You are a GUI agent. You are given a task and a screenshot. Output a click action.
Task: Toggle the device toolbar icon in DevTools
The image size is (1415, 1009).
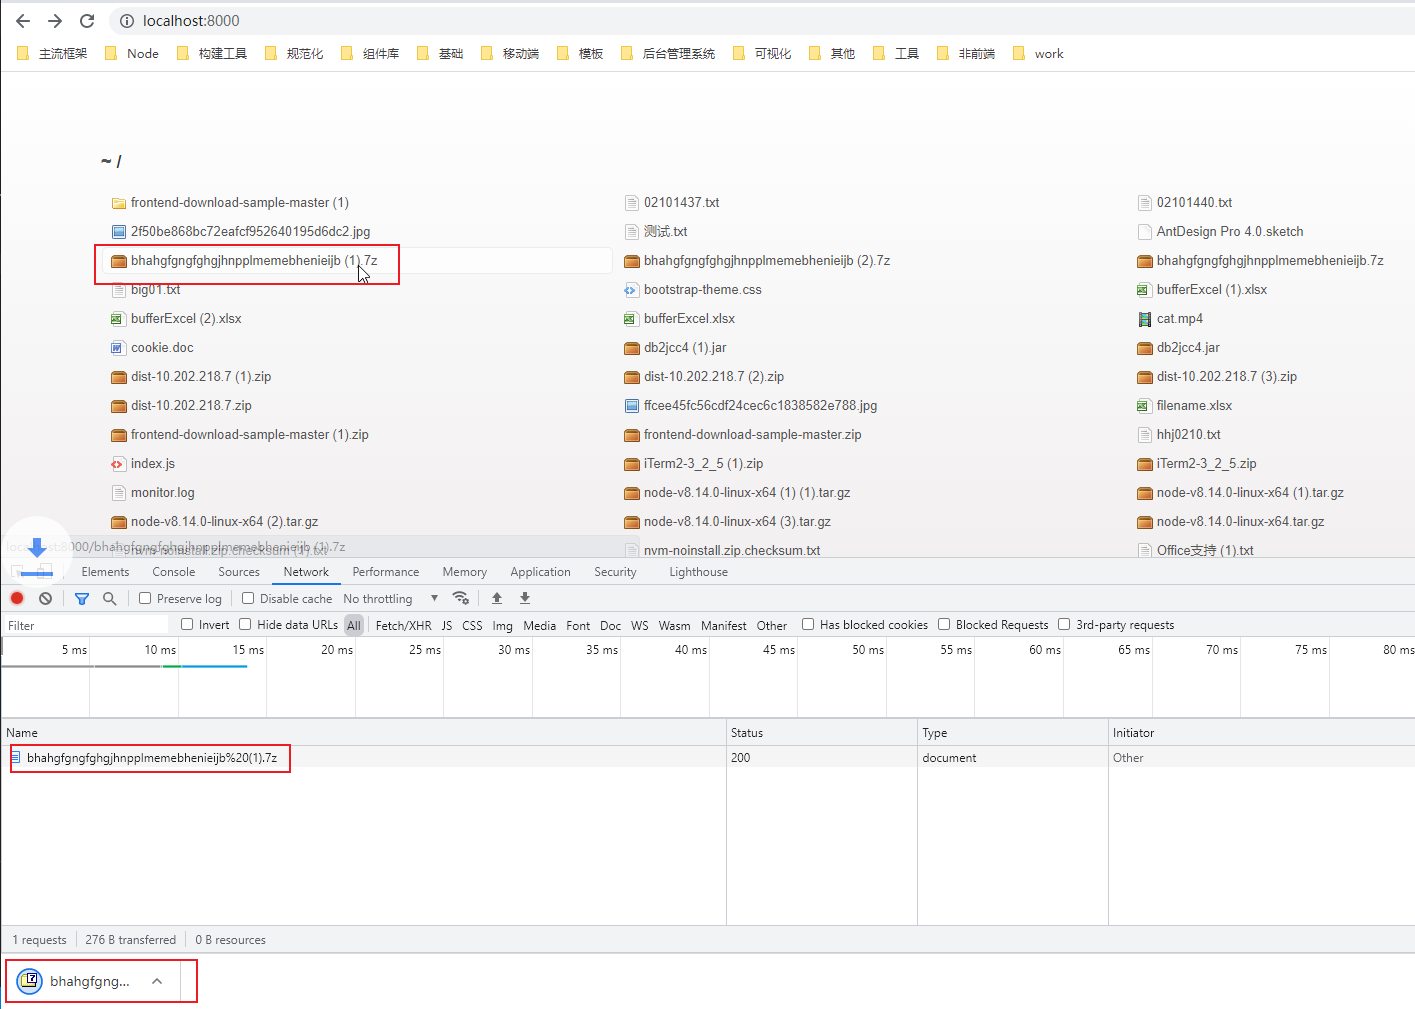[44, 572]
